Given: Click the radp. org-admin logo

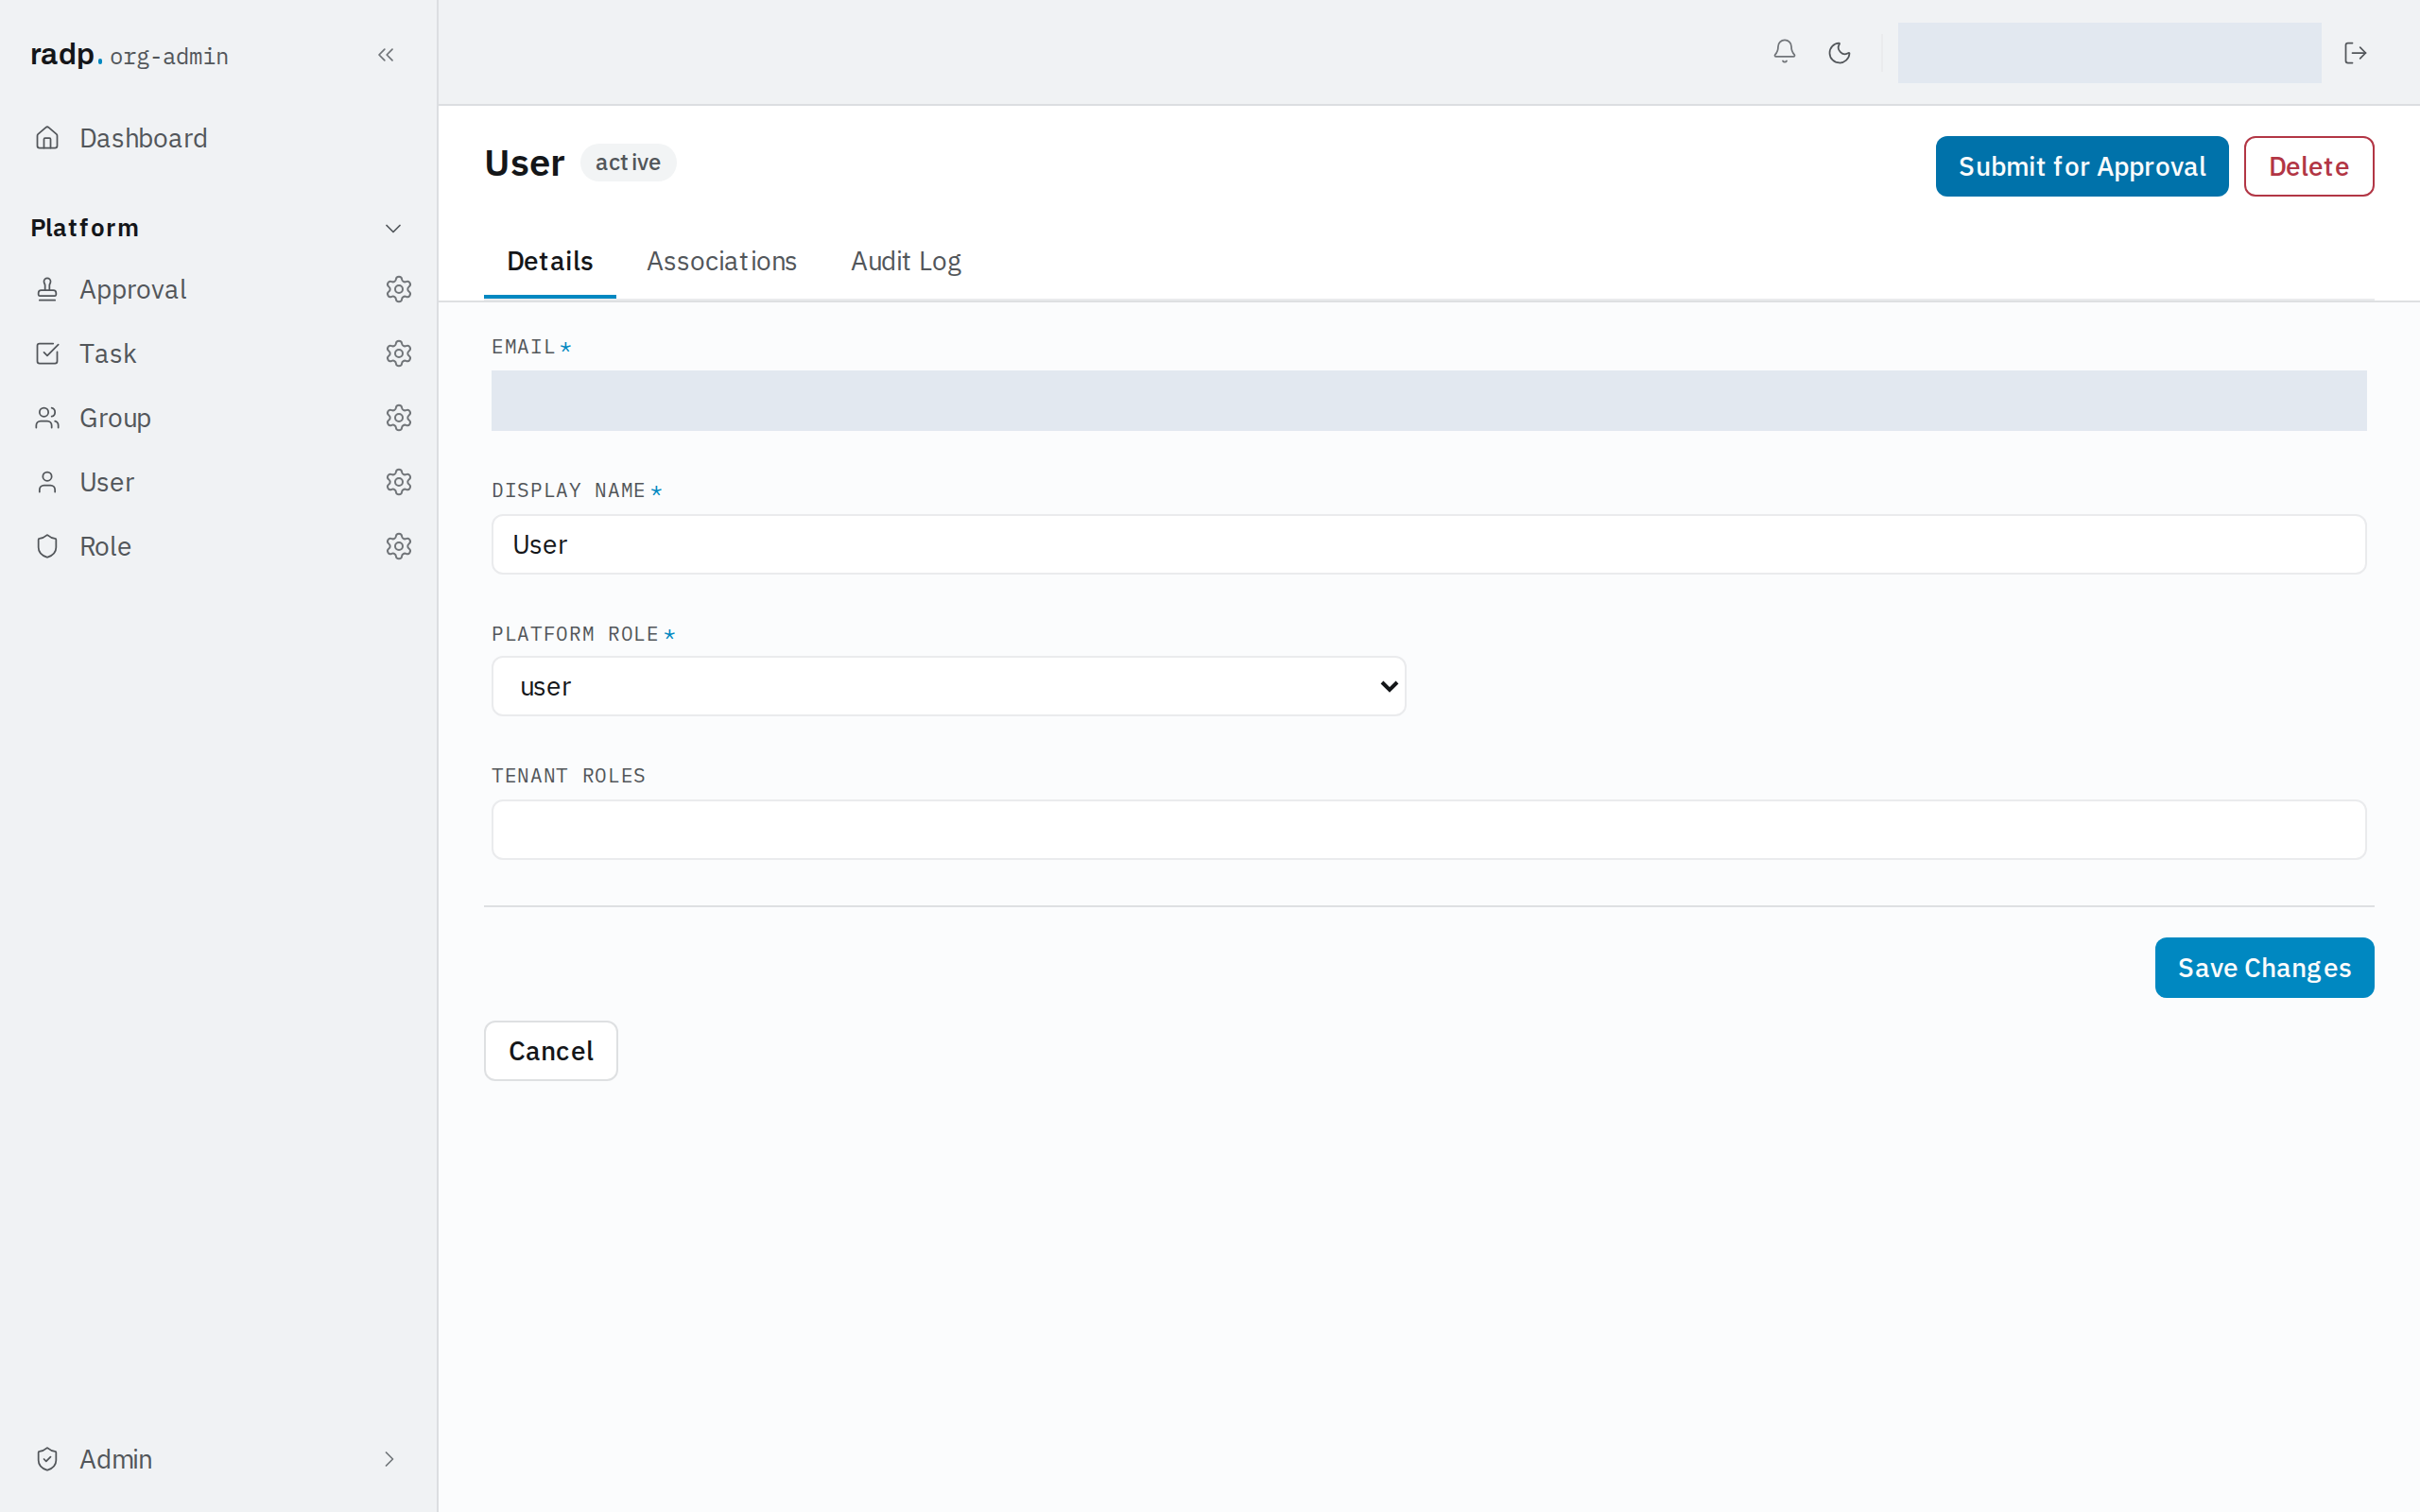Looking at the screenshot, I should click(x=129, y=55).
